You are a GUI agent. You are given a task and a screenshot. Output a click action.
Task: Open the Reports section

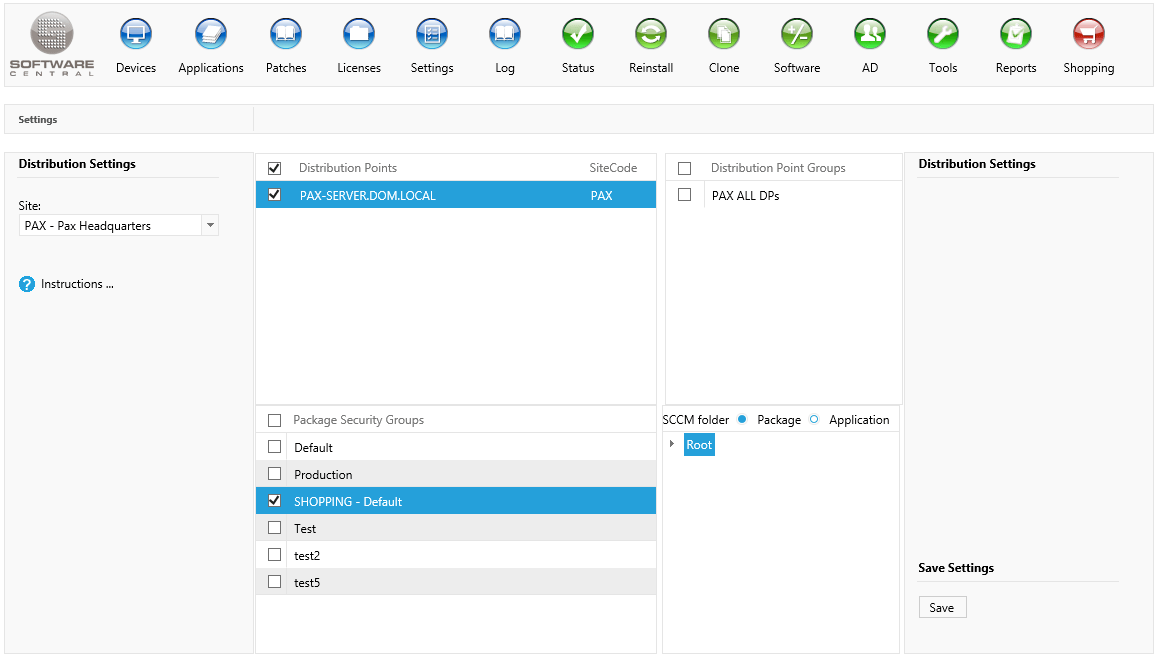click(1015, 42)
